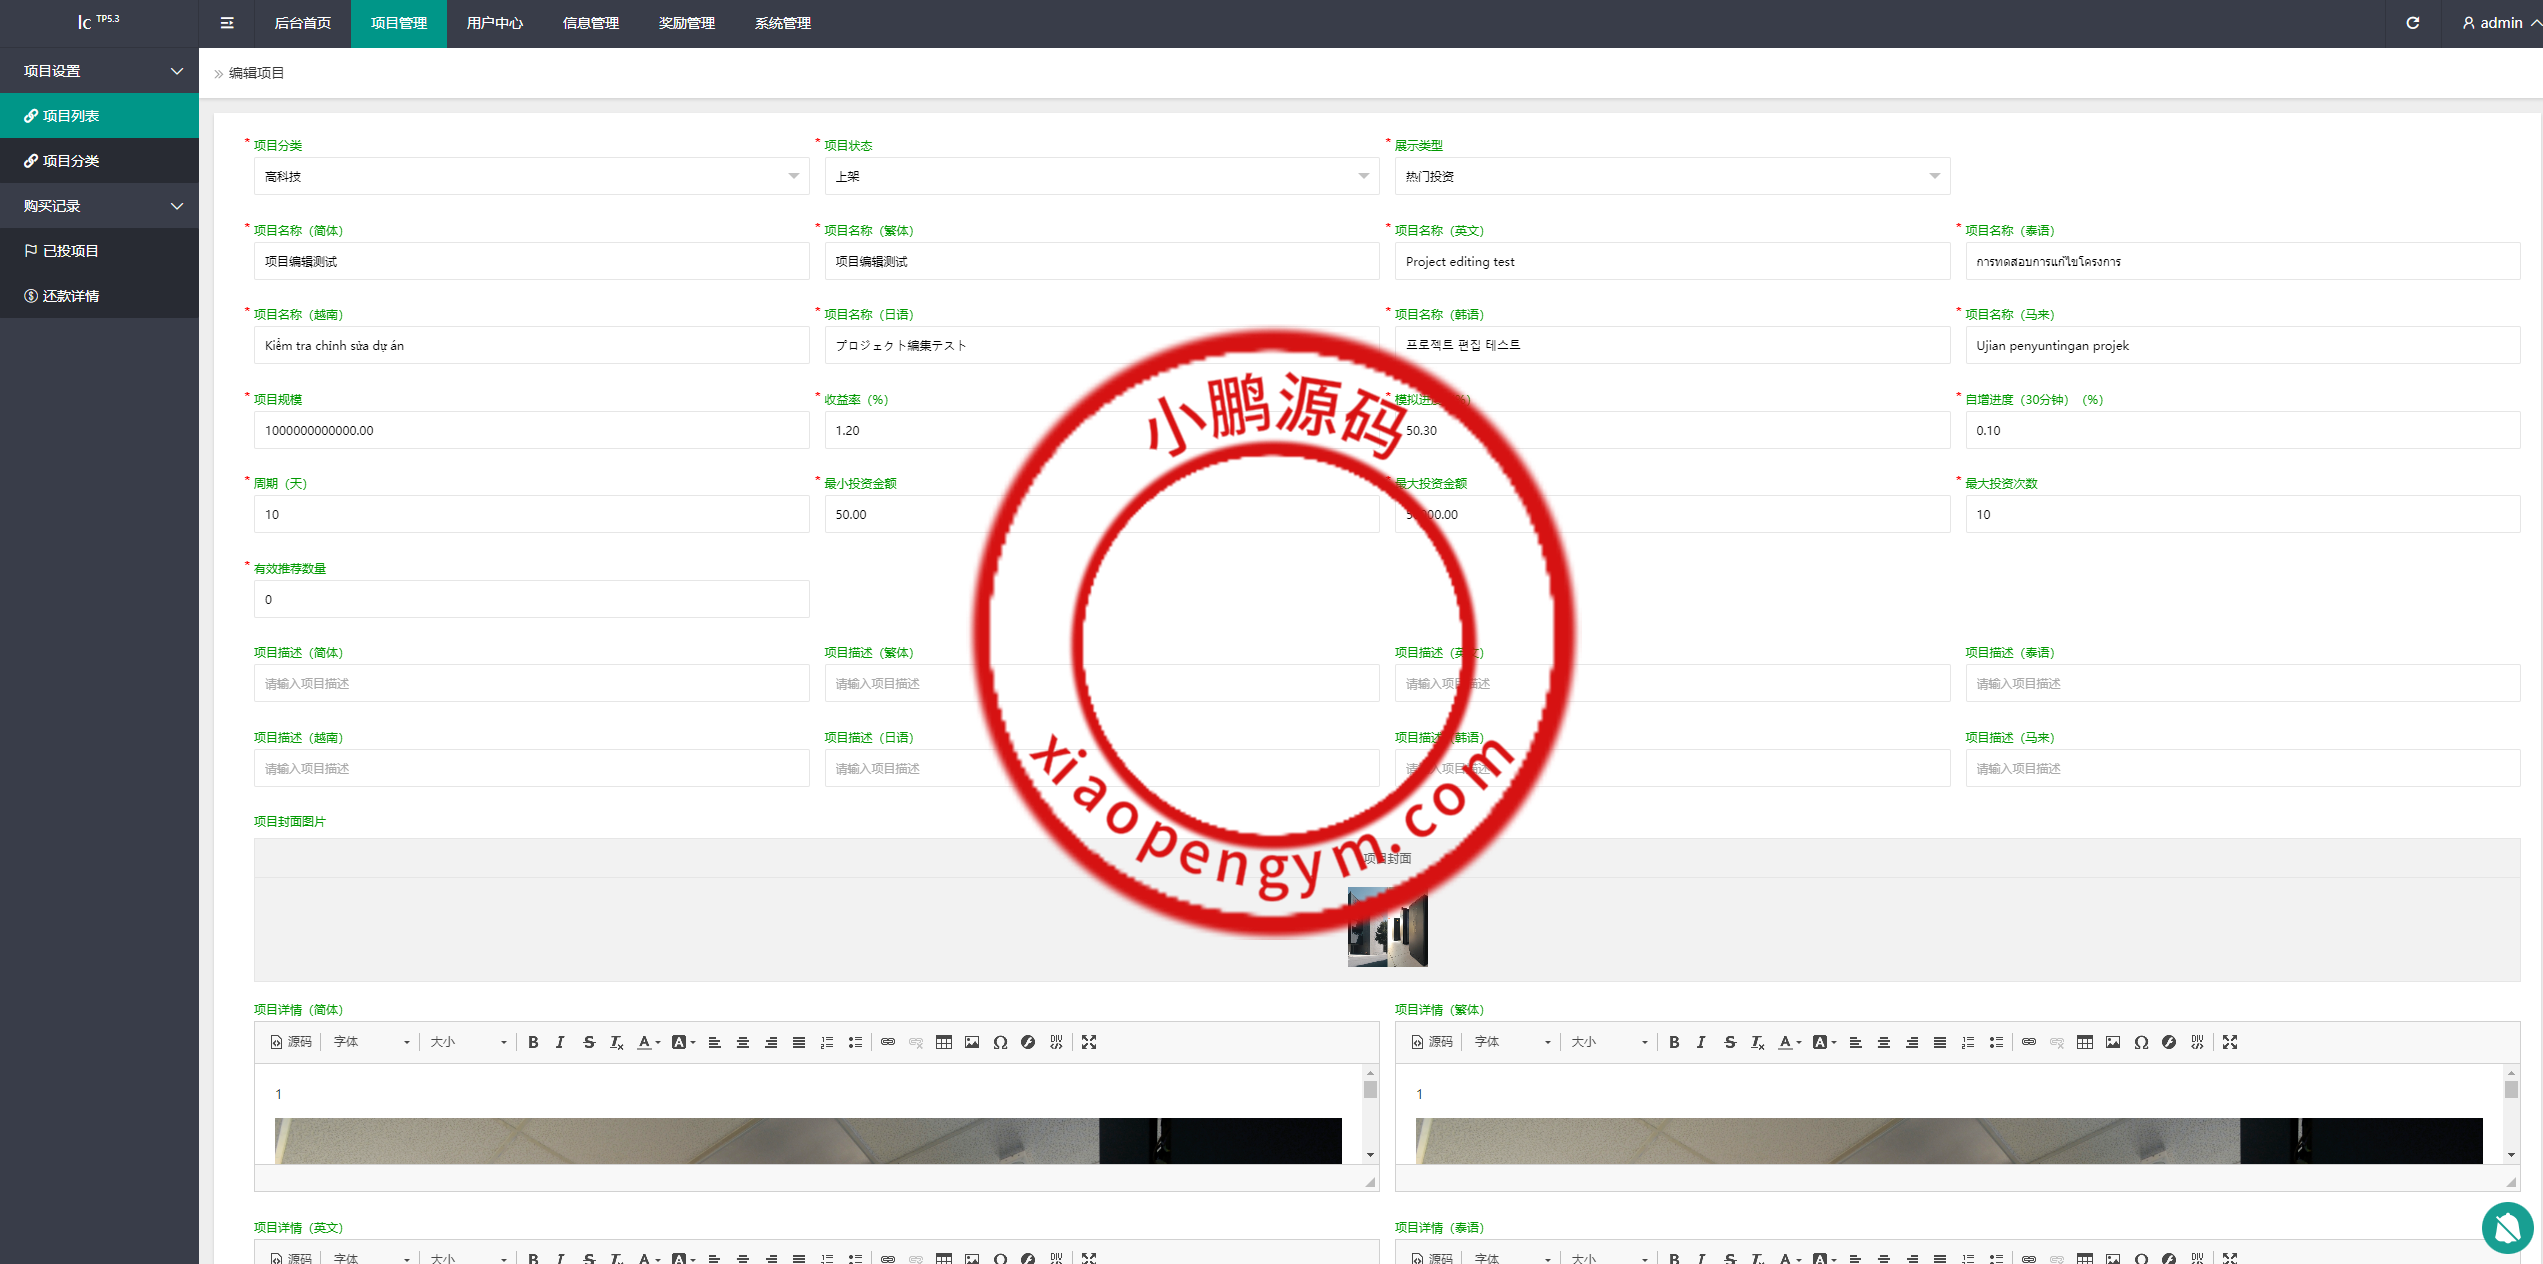The width and height of the screenshot is (2543, 1264).
Task: Open the 奖励管理 menu
Action: (686, 23)
